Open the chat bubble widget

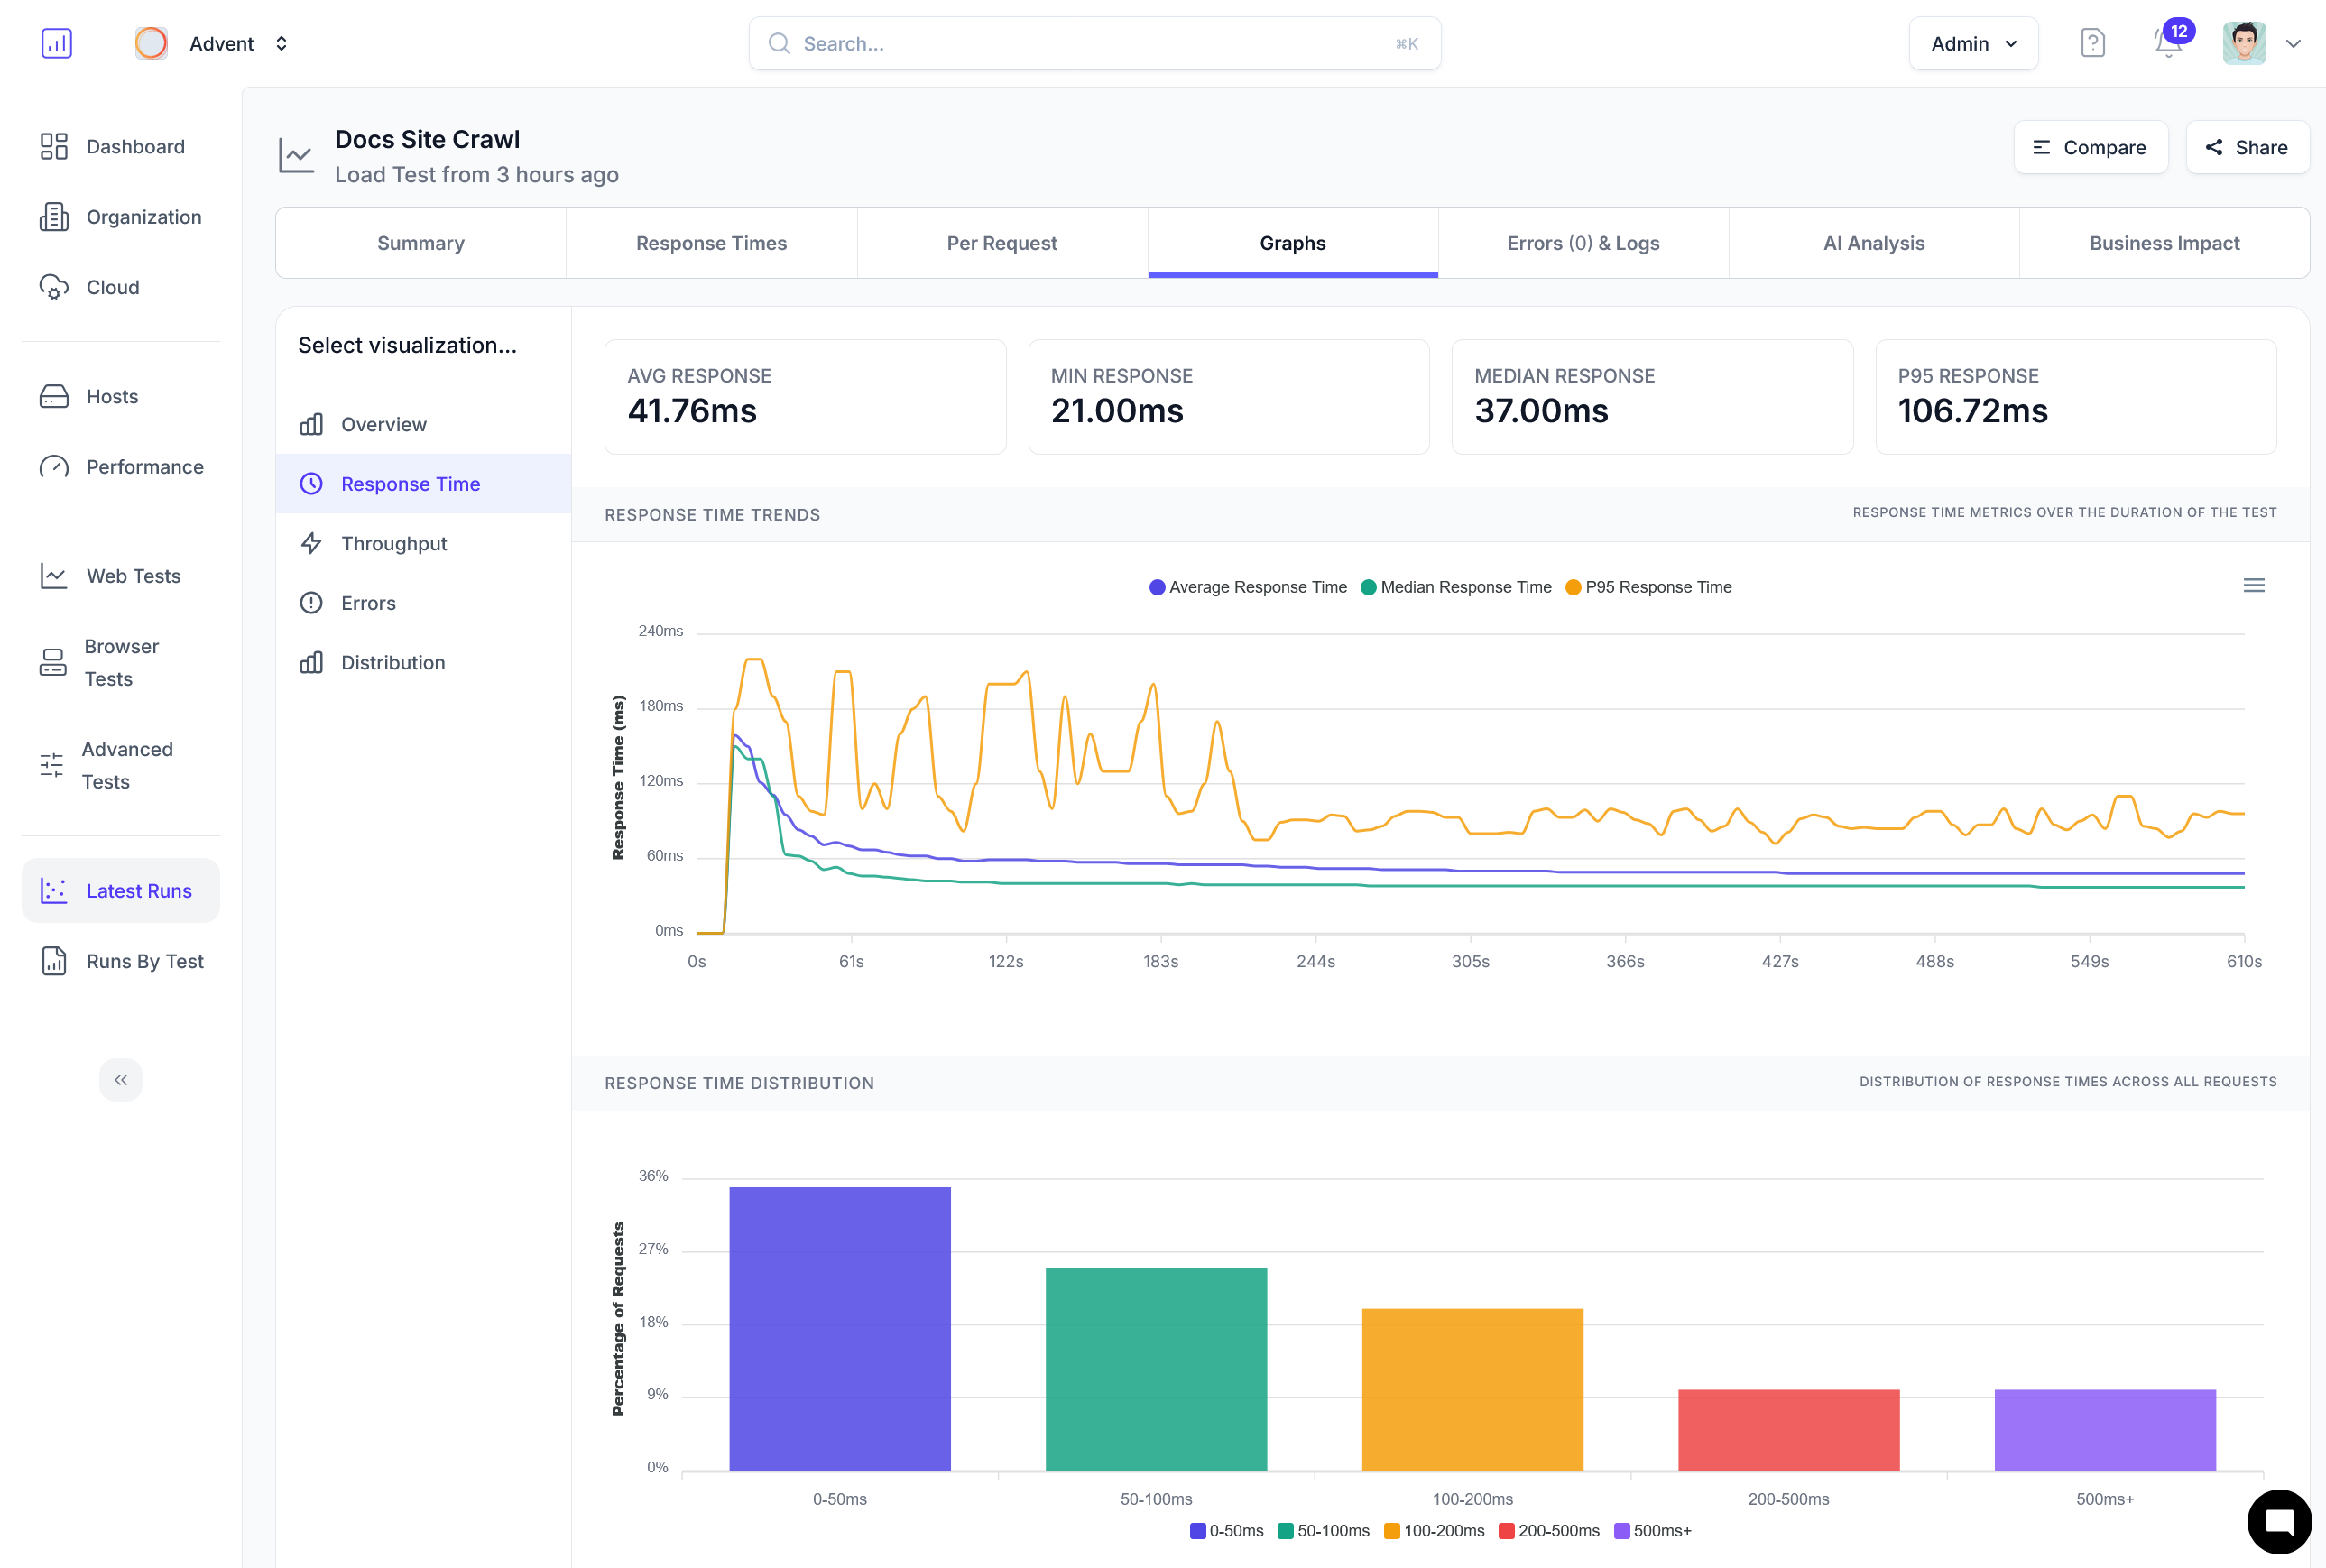pyautogui.click(x=2278, y=1522)
